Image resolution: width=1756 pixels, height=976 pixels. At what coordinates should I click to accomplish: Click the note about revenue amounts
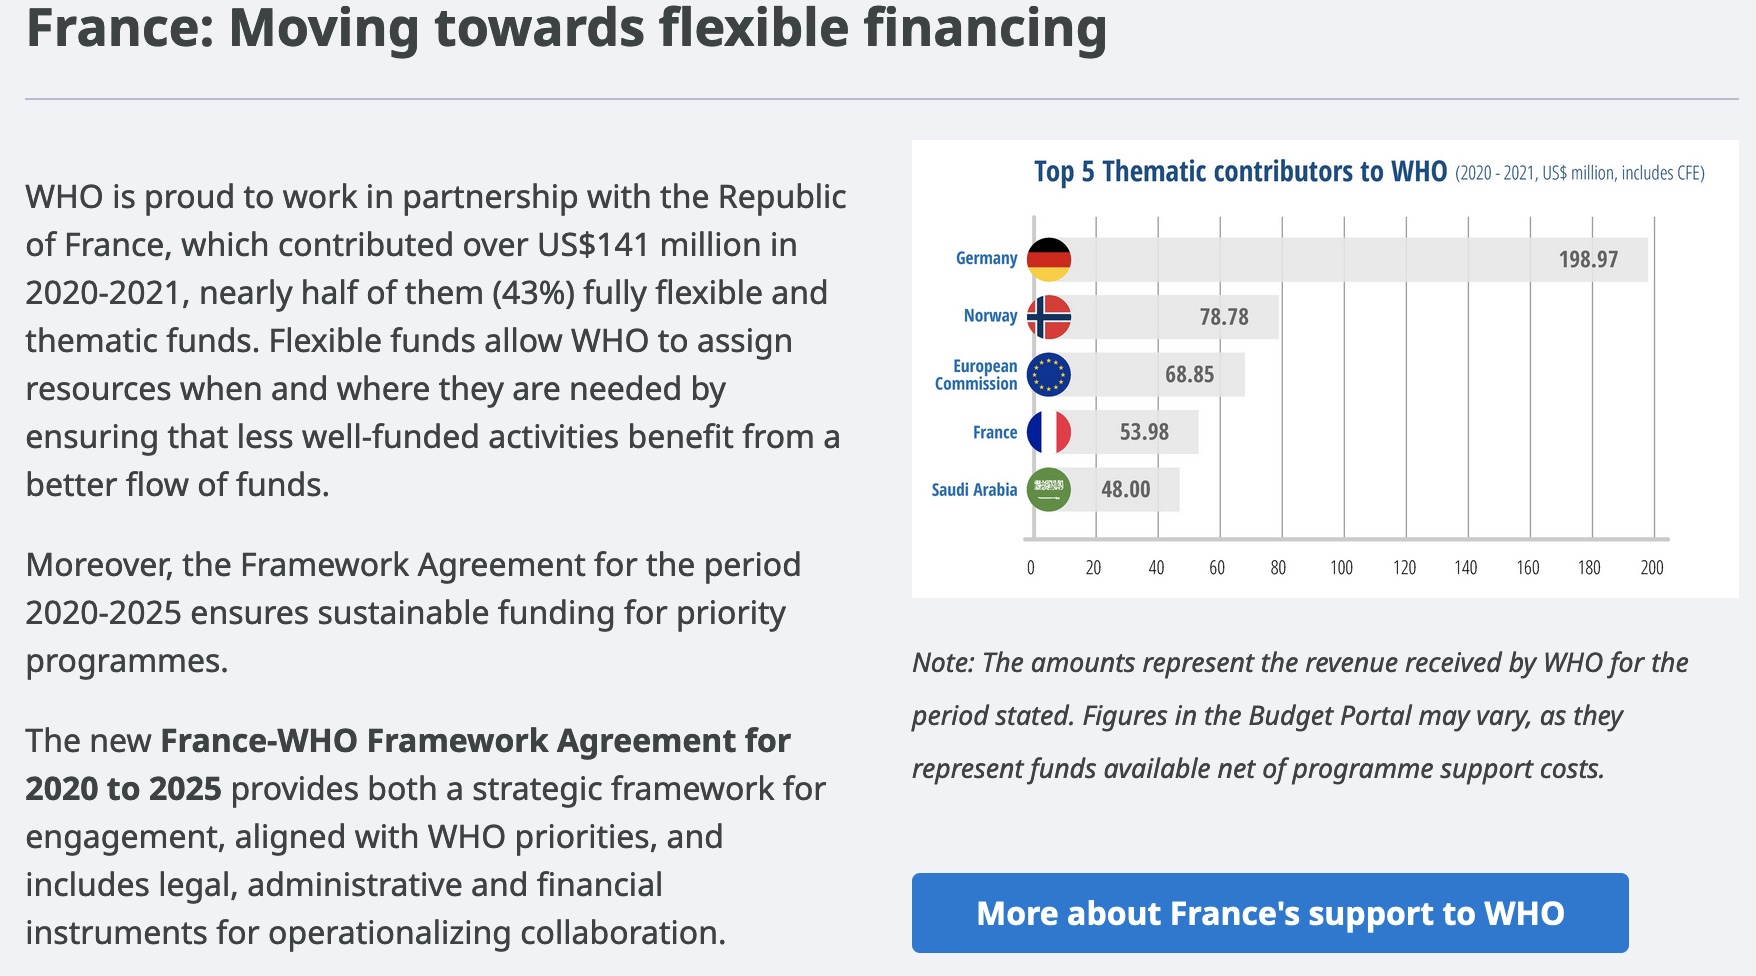1300,716
